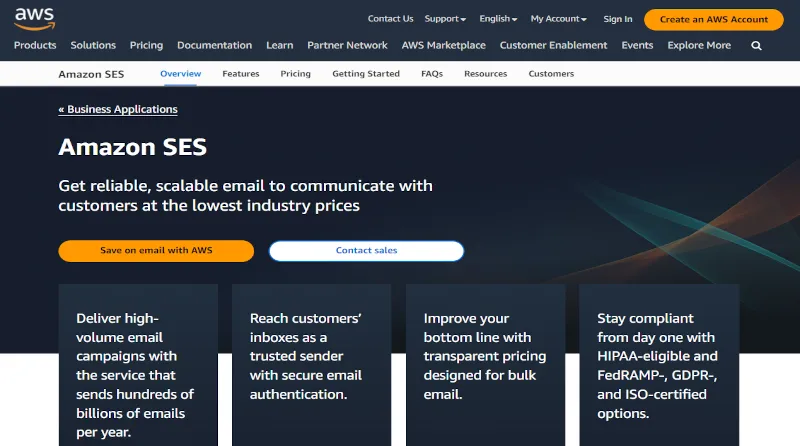Screen dimensions: 800x446
Task: Click Save on email with AWS button
Action: click(x=156, y=251)
